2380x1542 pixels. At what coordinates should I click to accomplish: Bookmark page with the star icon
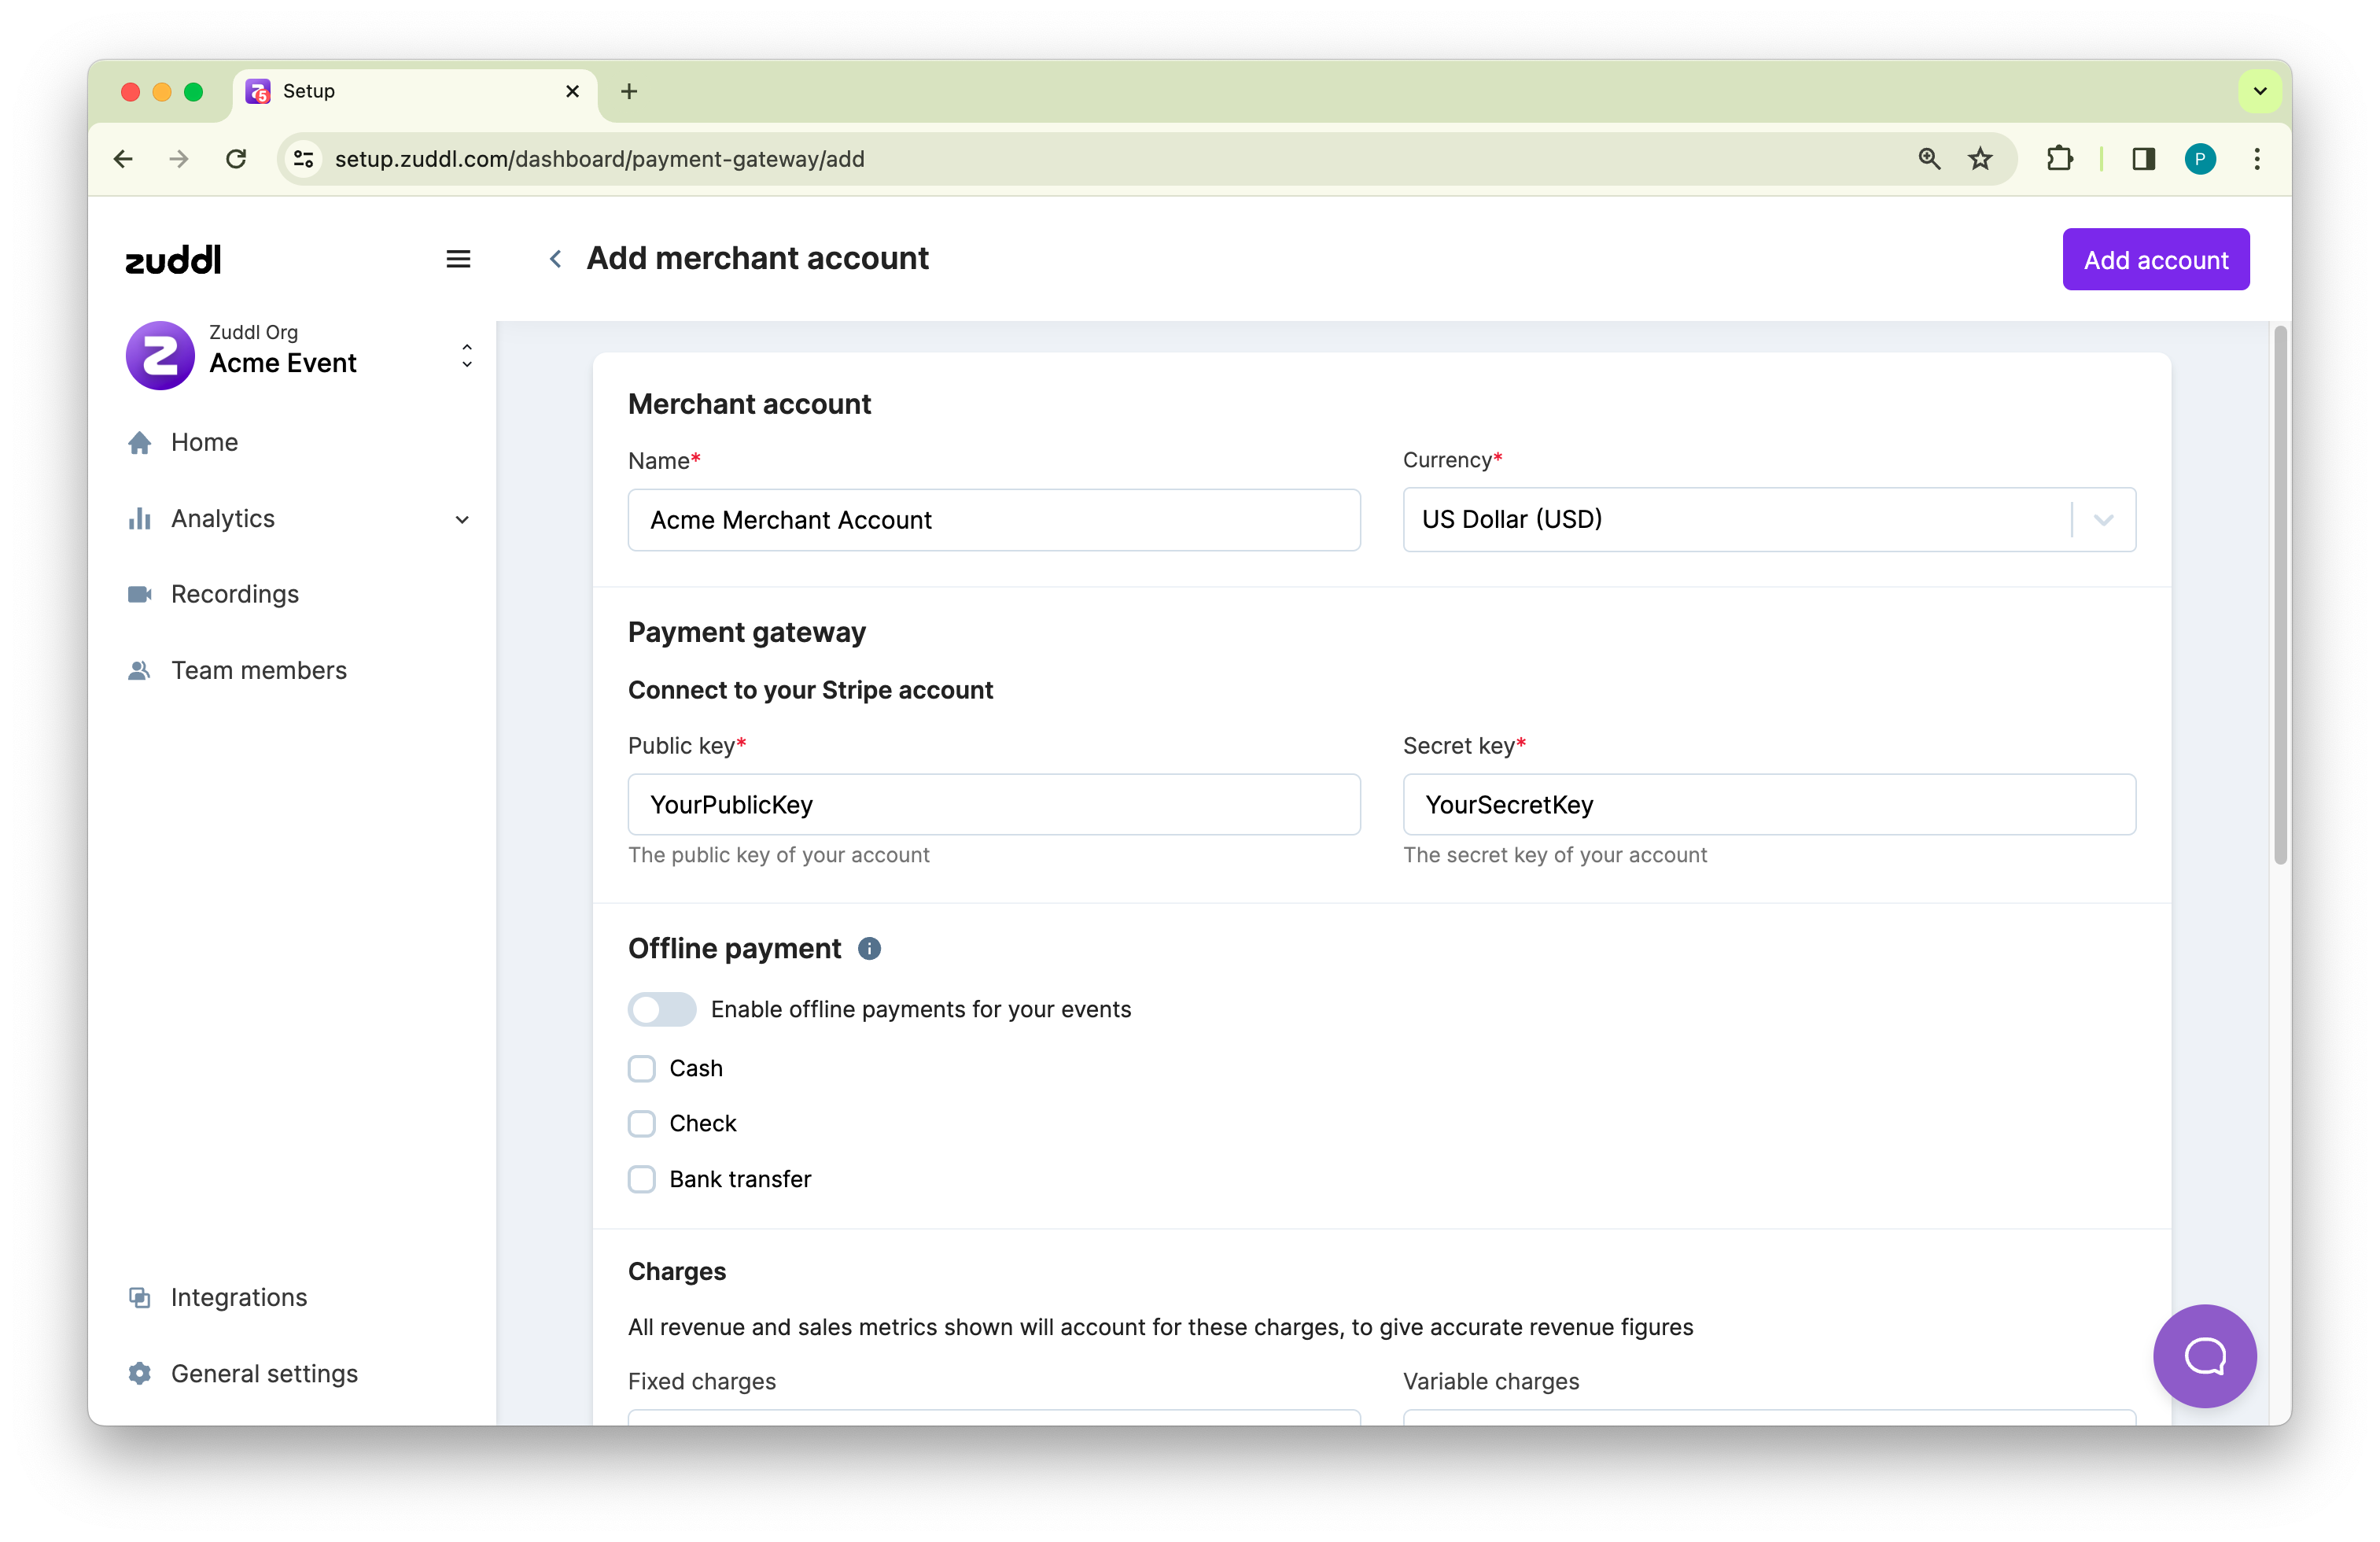1980,159
